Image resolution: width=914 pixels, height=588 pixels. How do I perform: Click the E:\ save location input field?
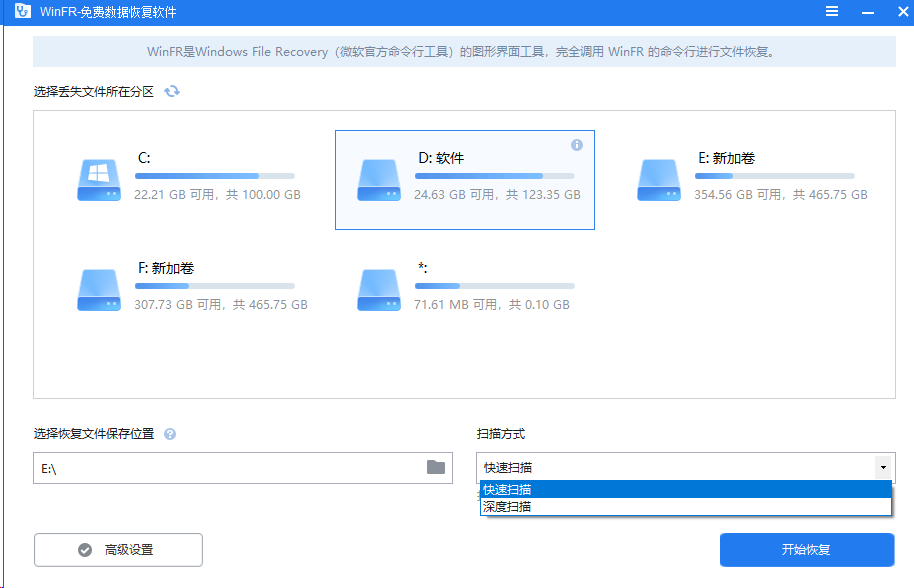pos(200,467)
